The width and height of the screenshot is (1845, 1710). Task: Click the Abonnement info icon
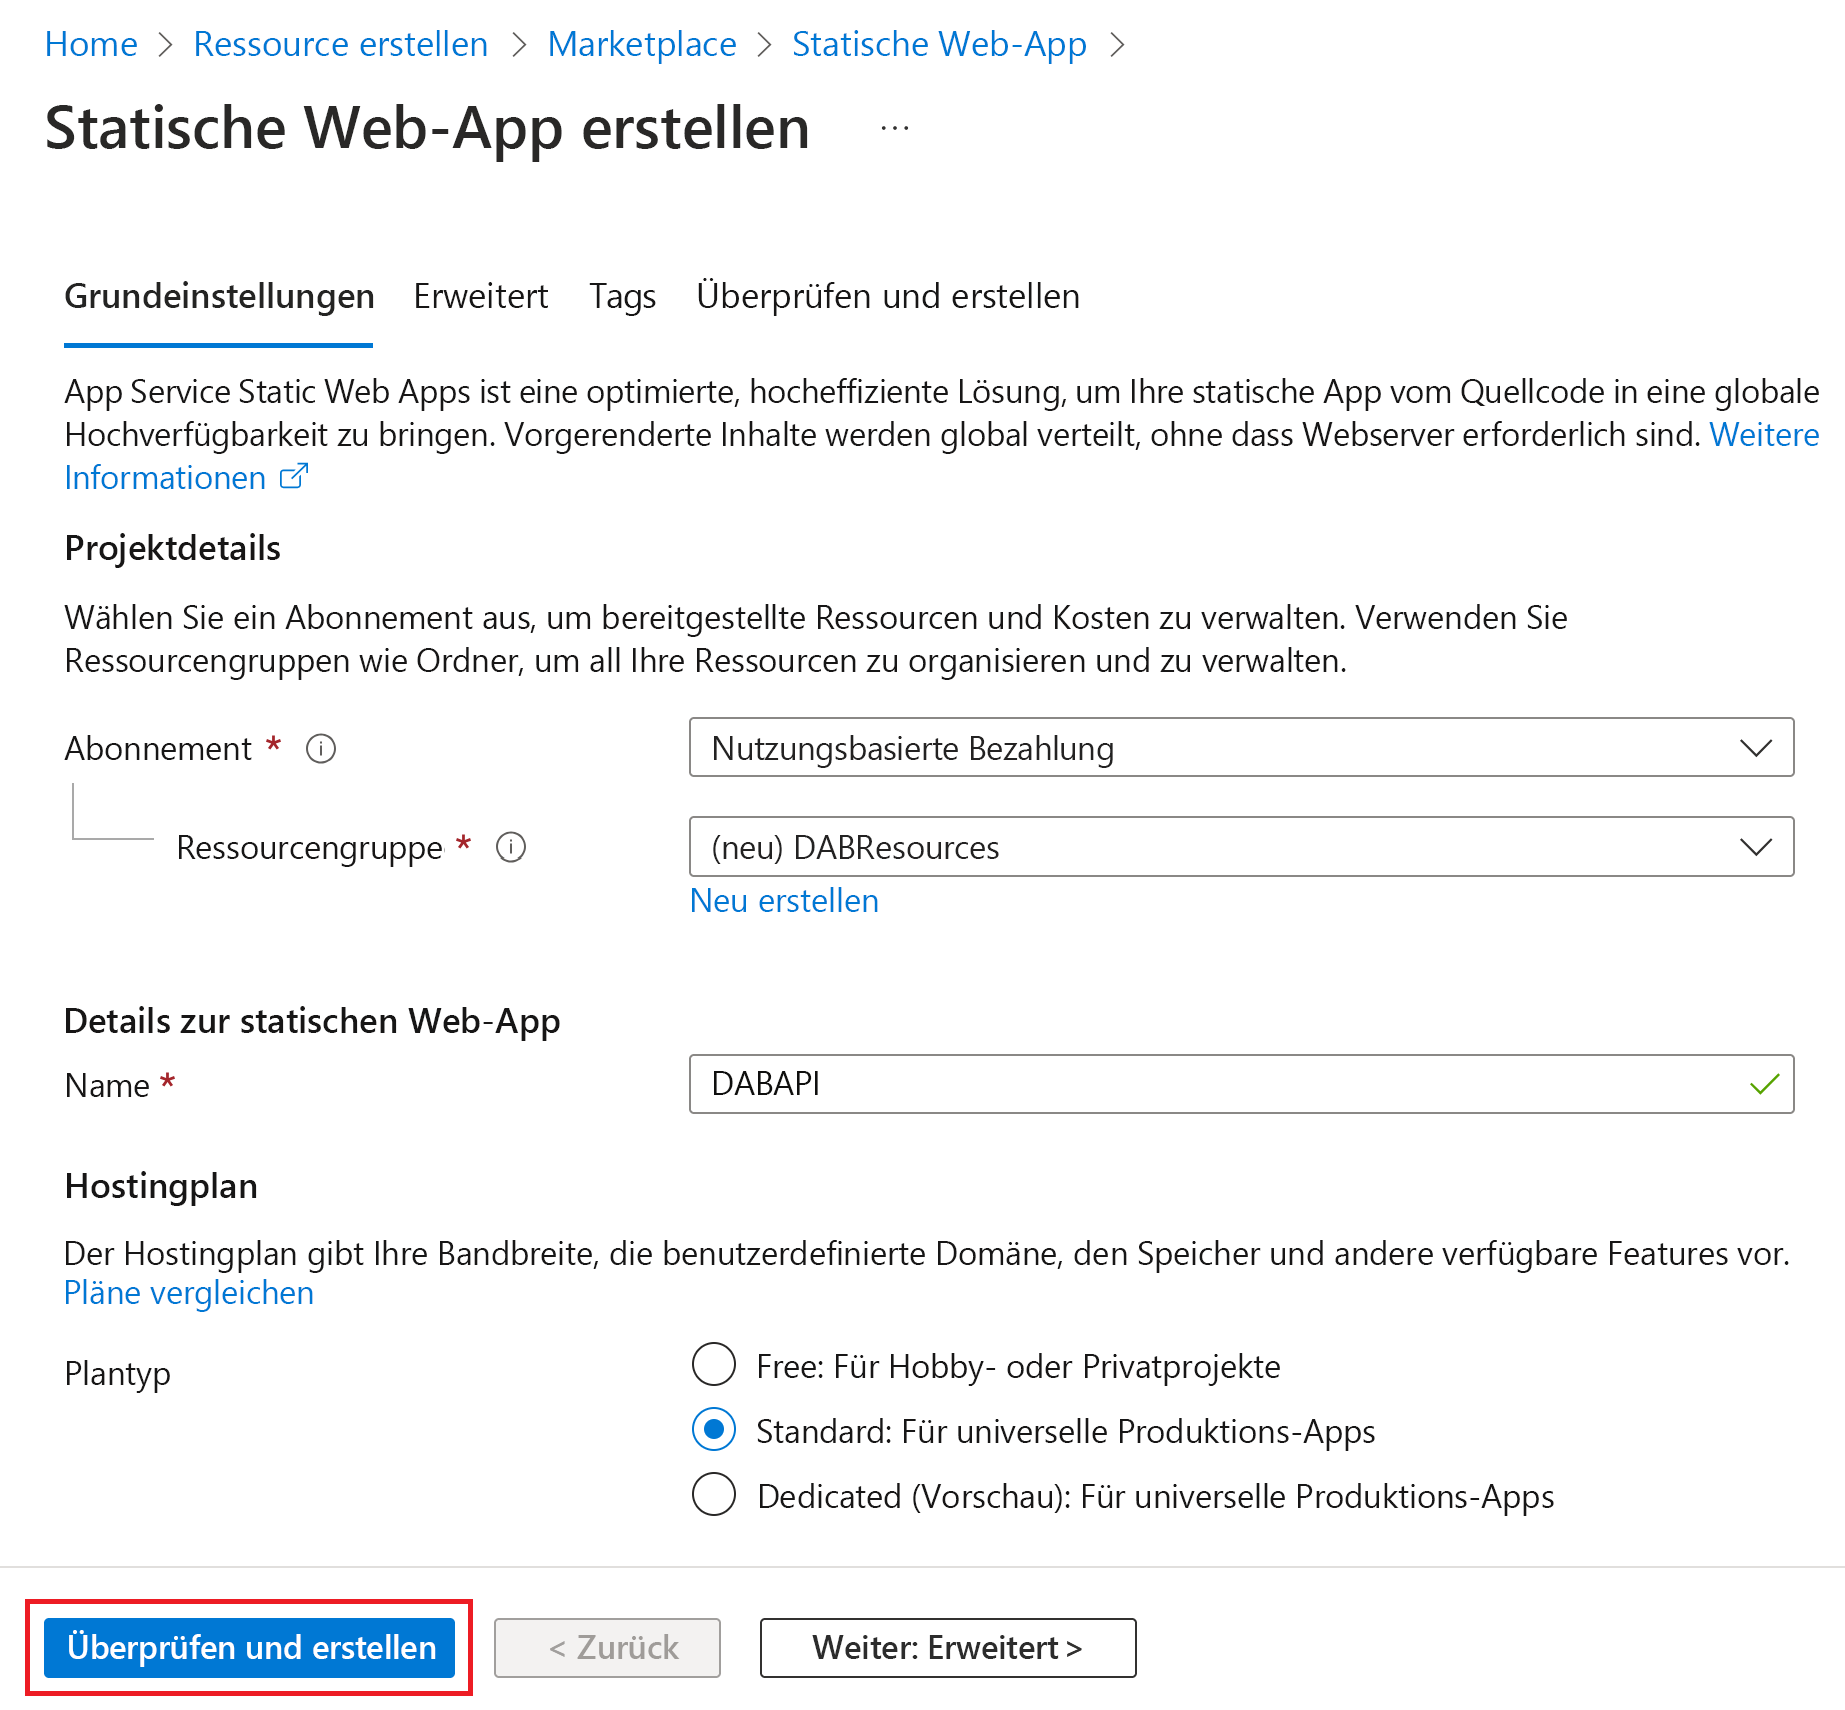[320, 748]
